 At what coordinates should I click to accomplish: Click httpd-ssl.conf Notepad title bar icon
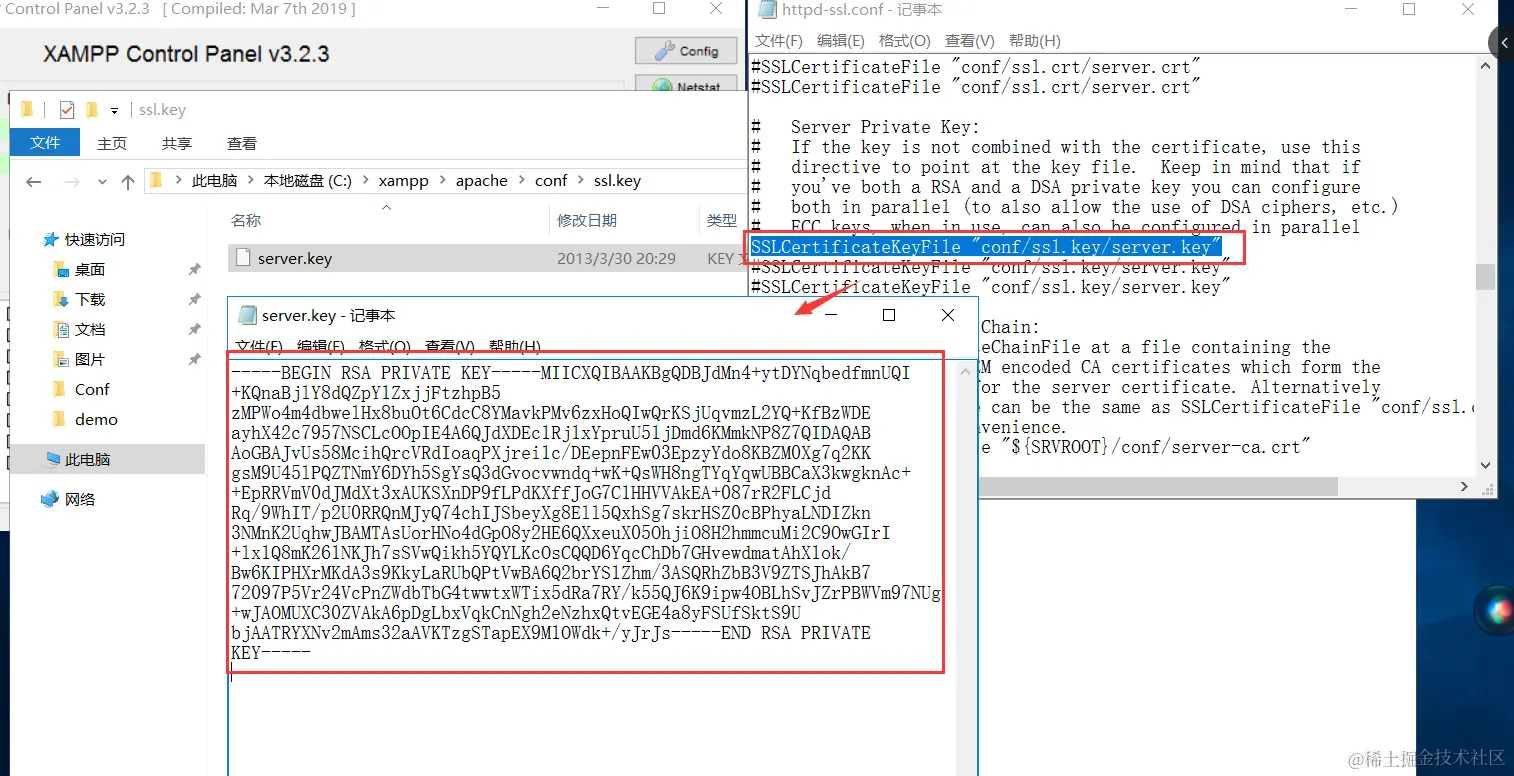767,10
